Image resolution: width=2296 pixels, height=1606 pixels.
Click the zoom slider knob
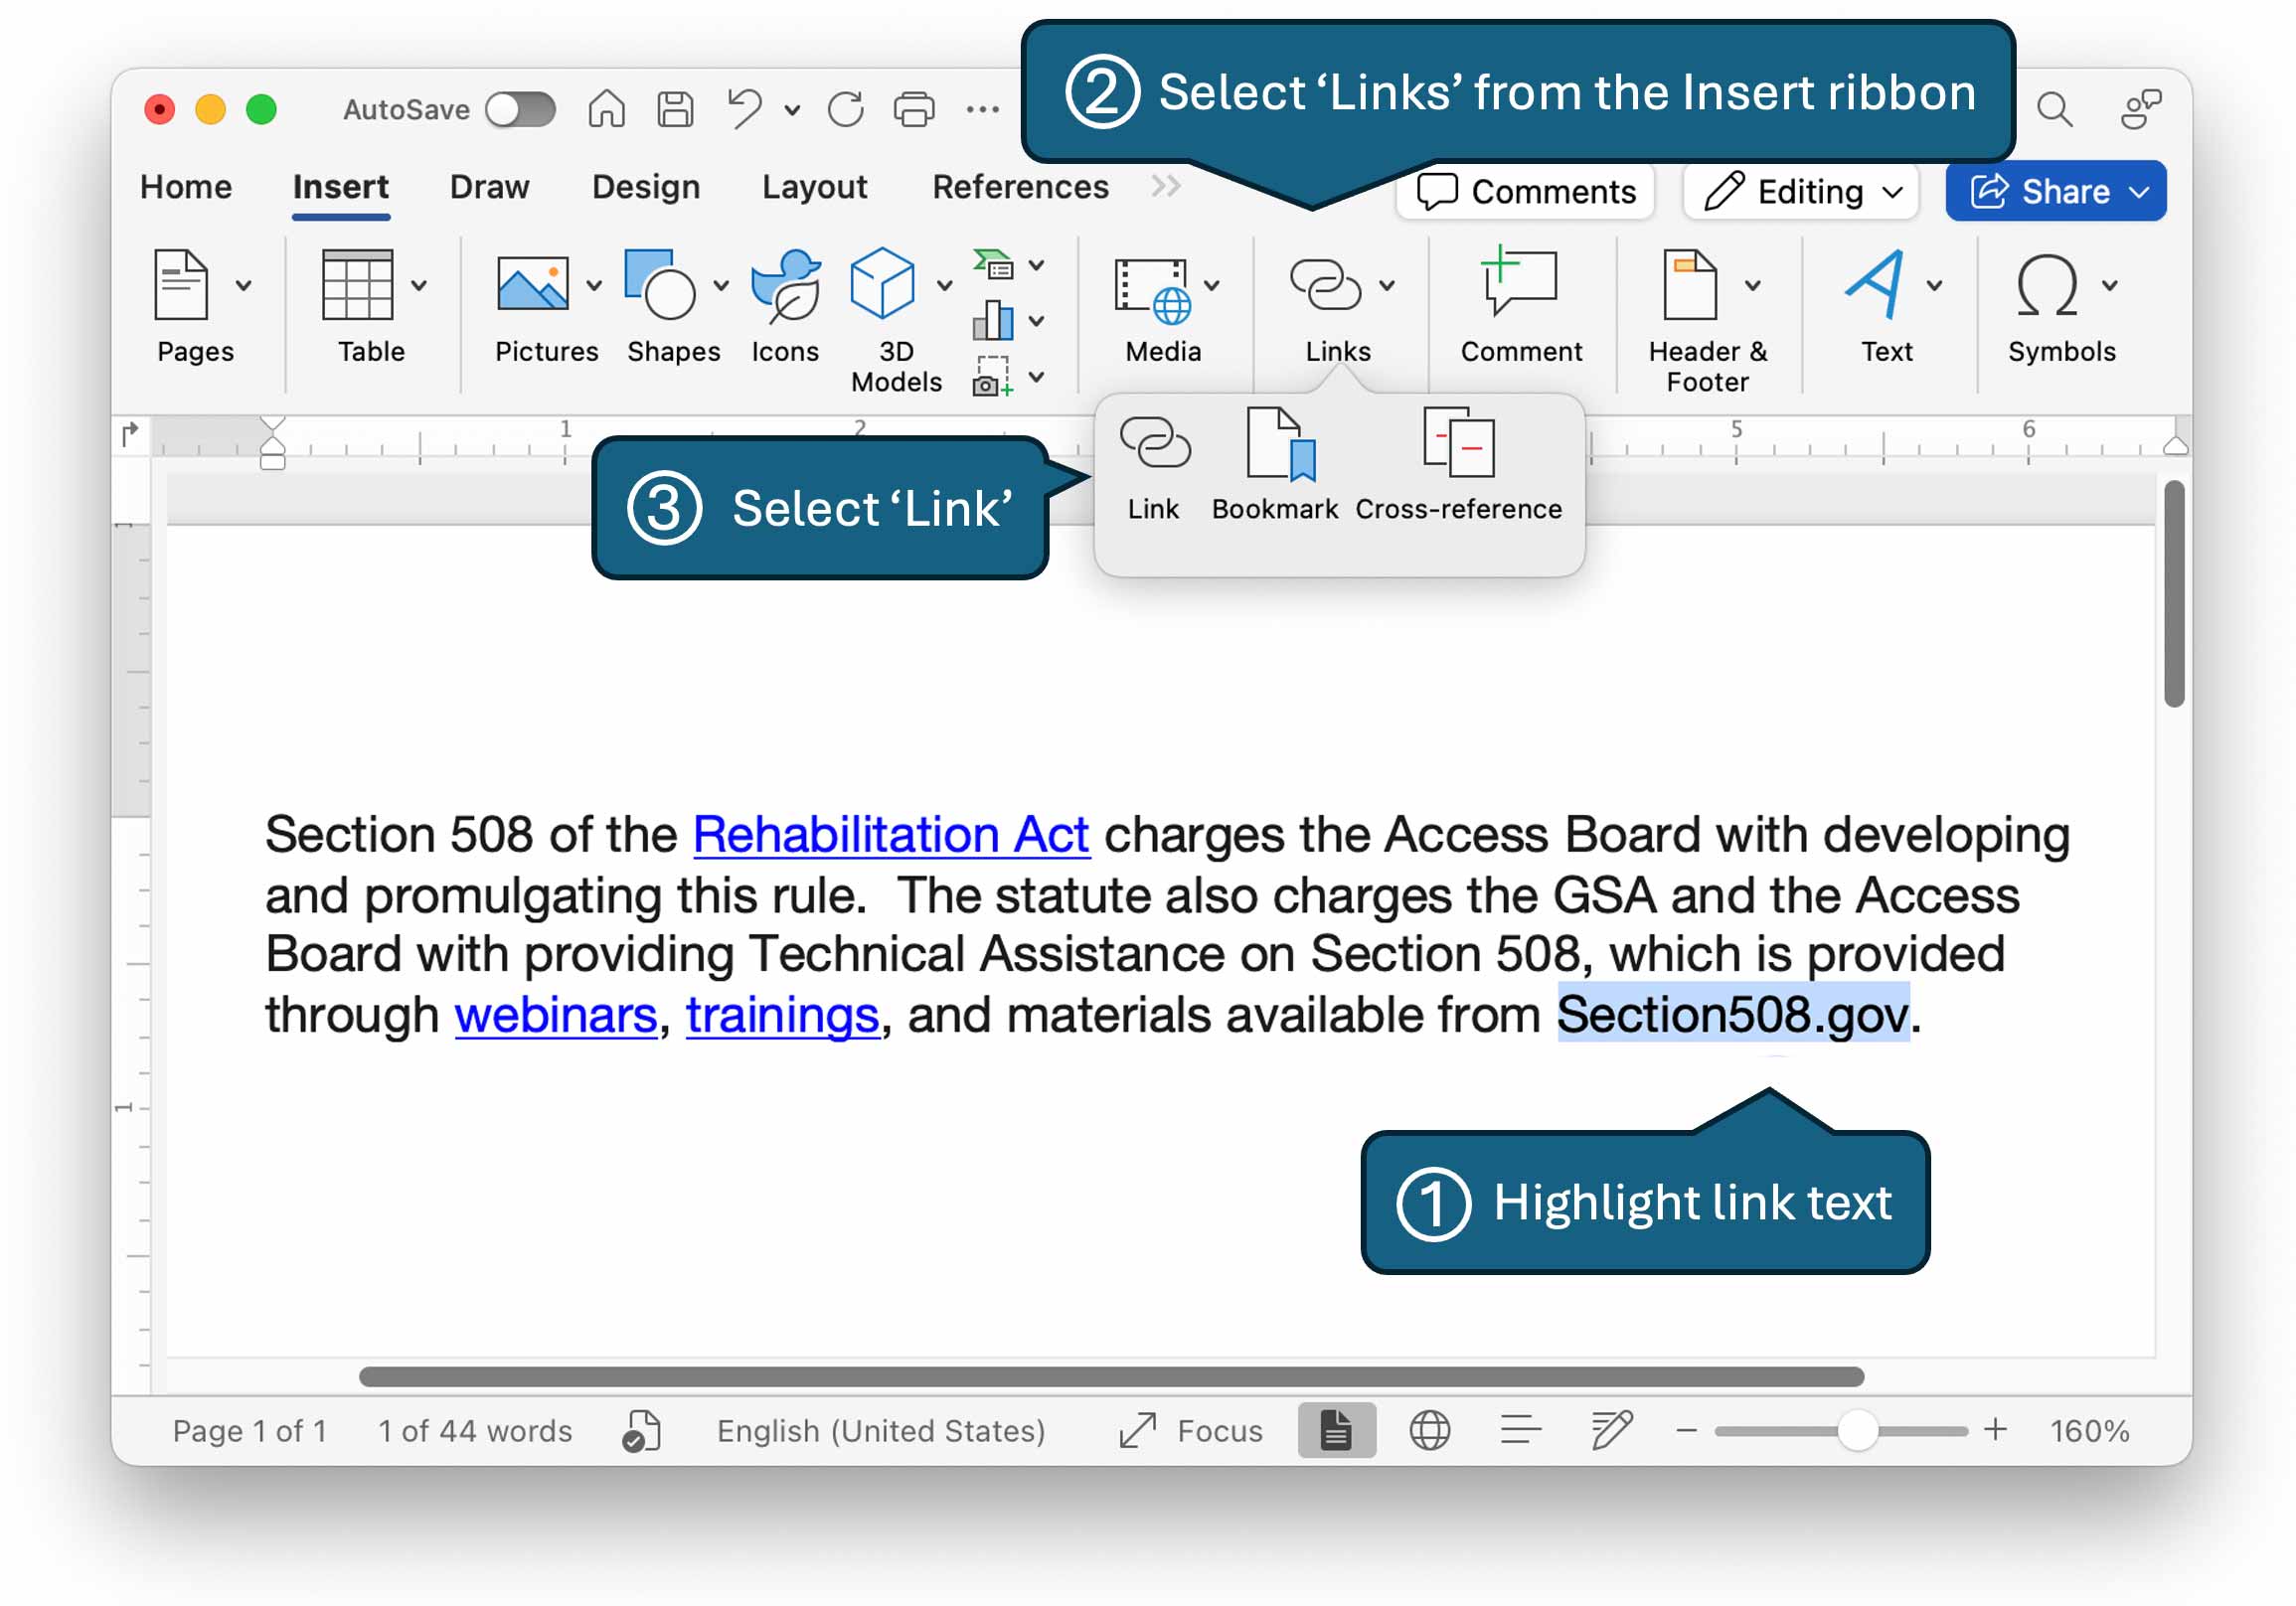[1857, 1431]
